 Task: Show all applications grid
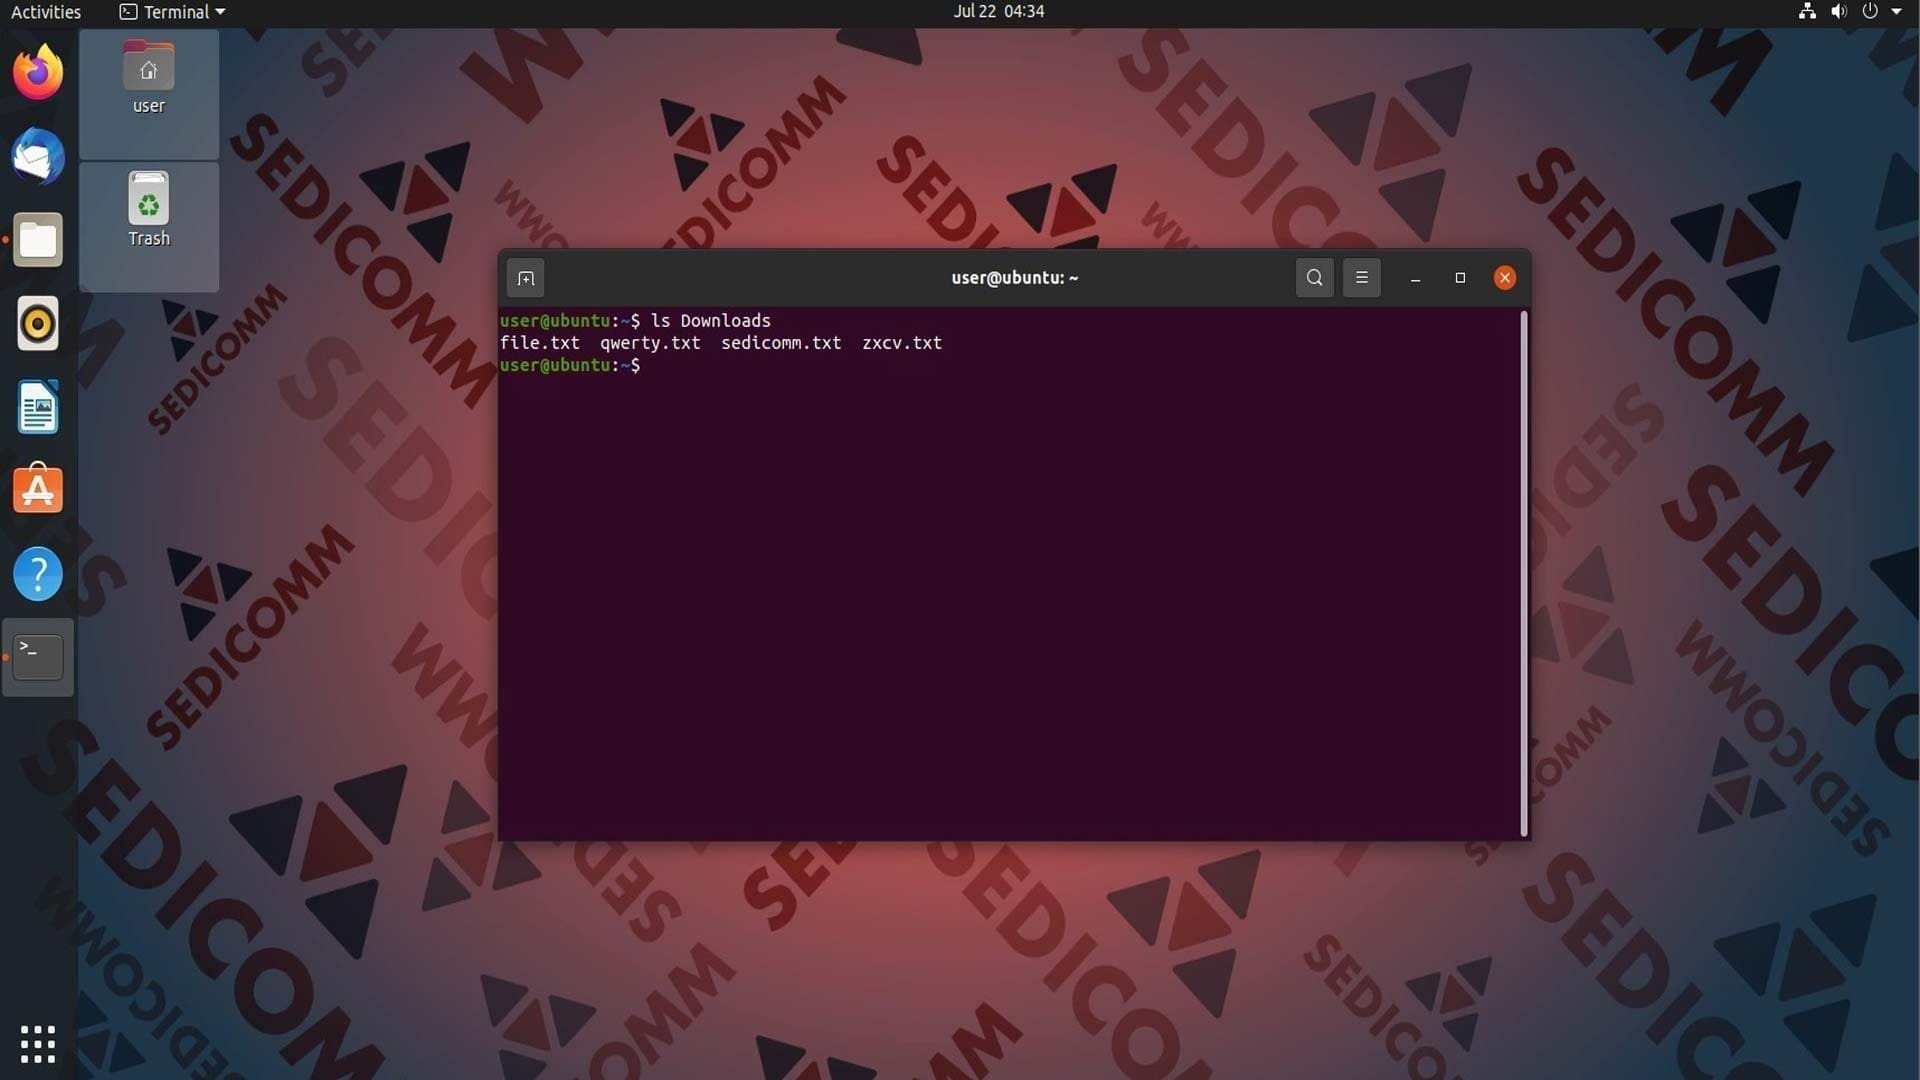click(x=38, y=1044)
